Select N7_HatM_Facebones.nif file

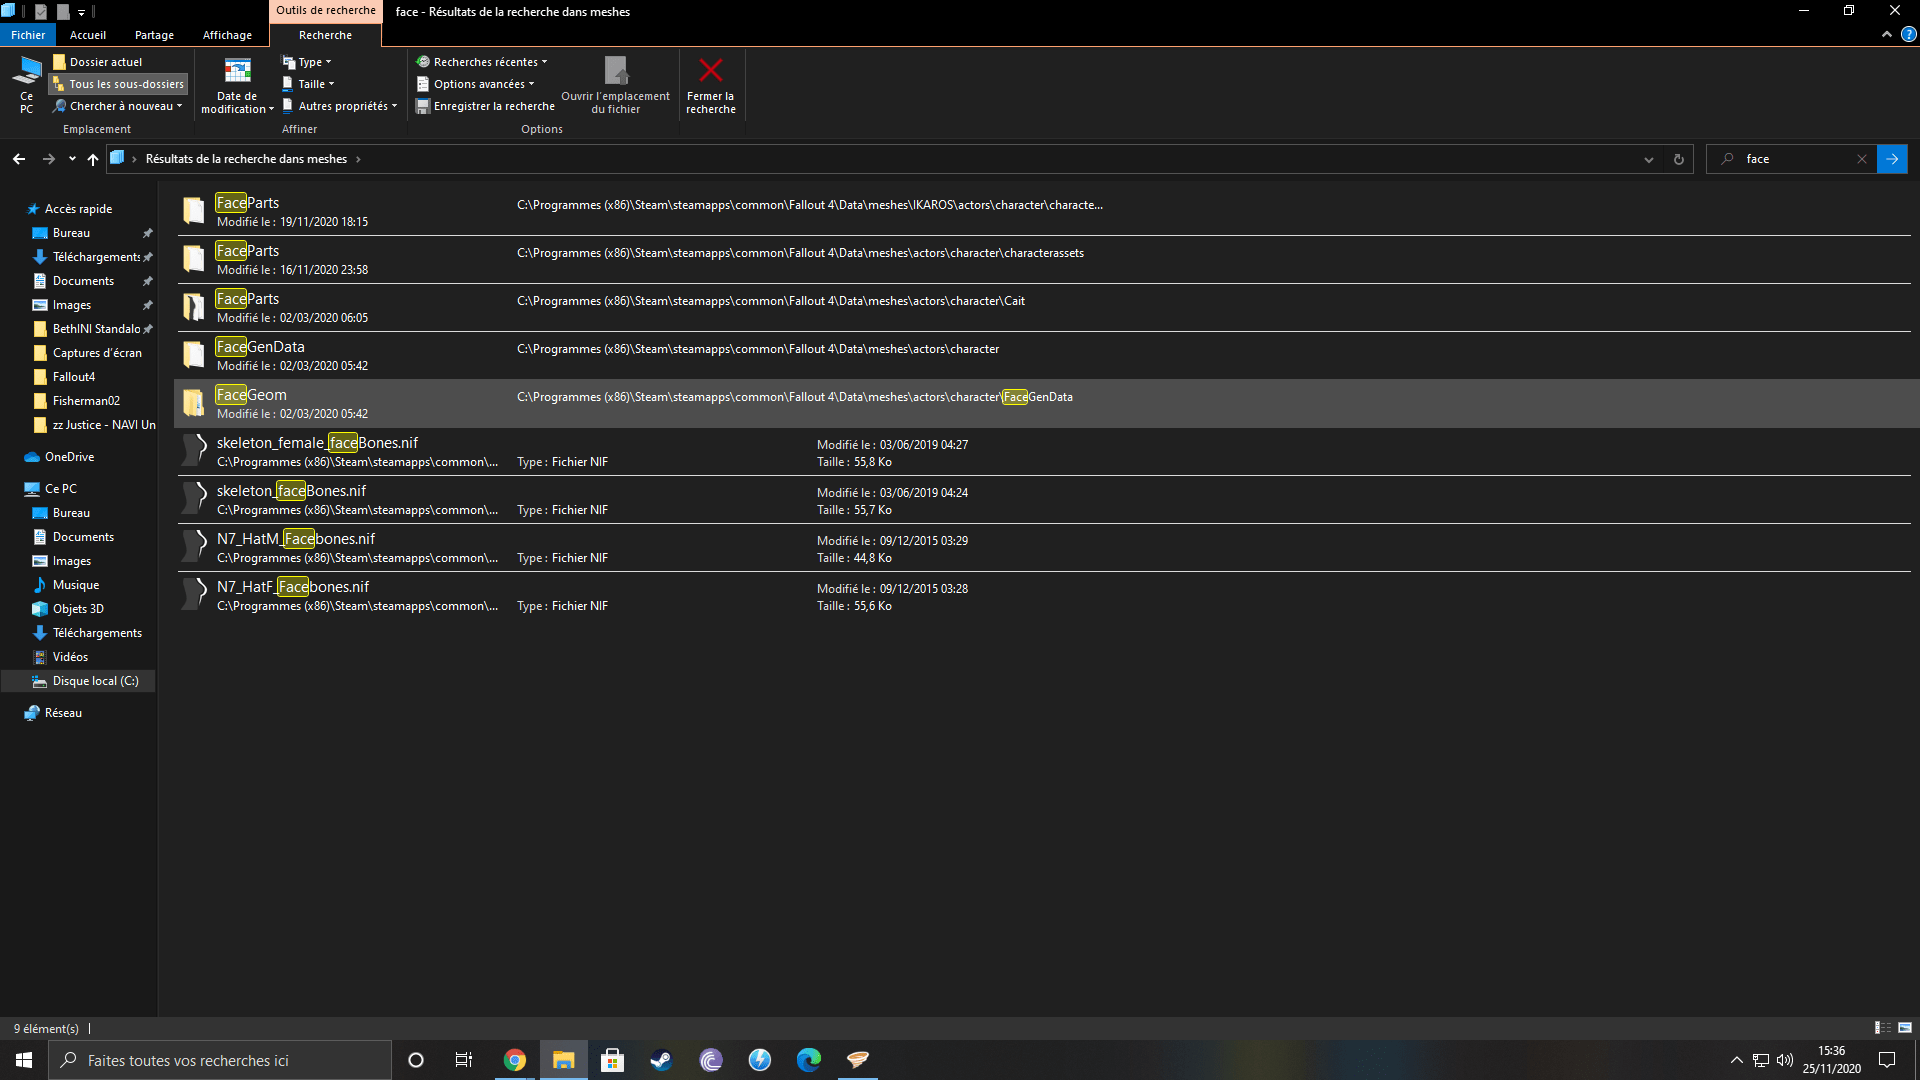[1043, 548]
